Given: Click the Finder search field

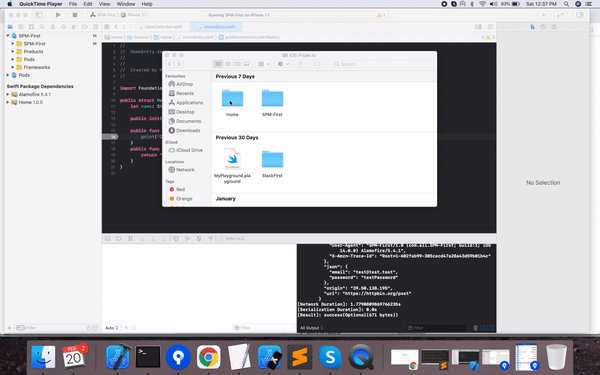Looking at the screenshot, I should point(383,64).
